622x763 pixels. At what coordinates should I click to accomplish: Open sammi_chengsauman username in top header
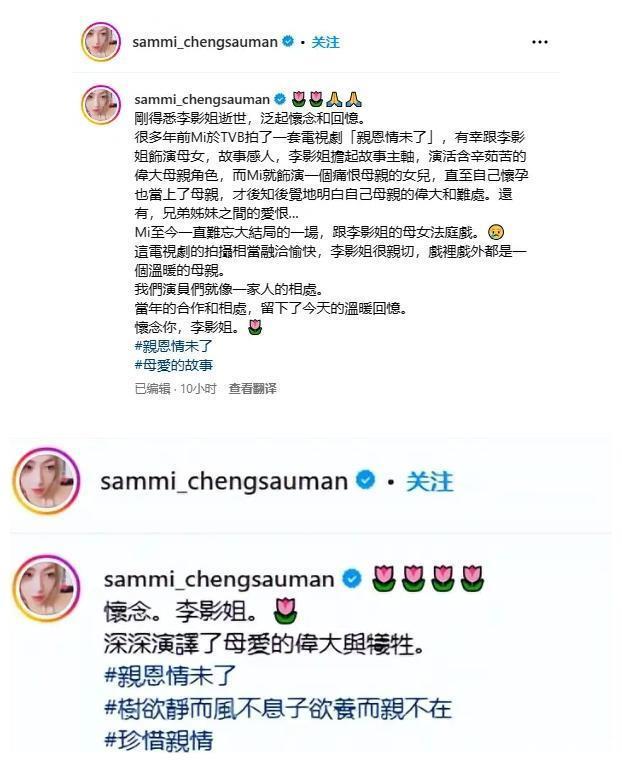(205, 42)
